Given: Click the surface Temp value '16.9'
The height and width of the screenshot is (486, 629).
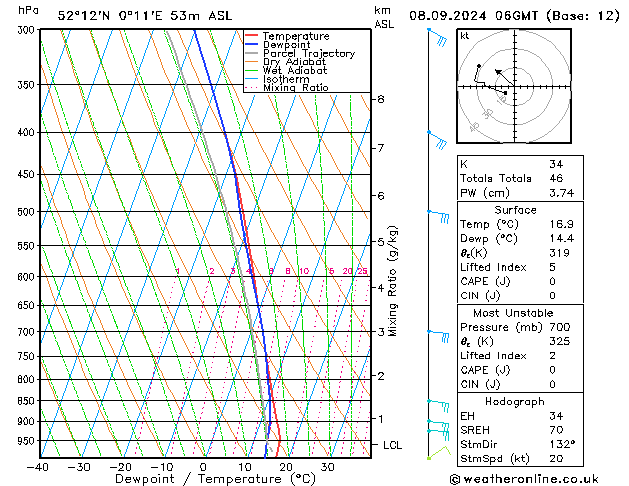Looking at the screenshot, I should (x=562, y=224).
